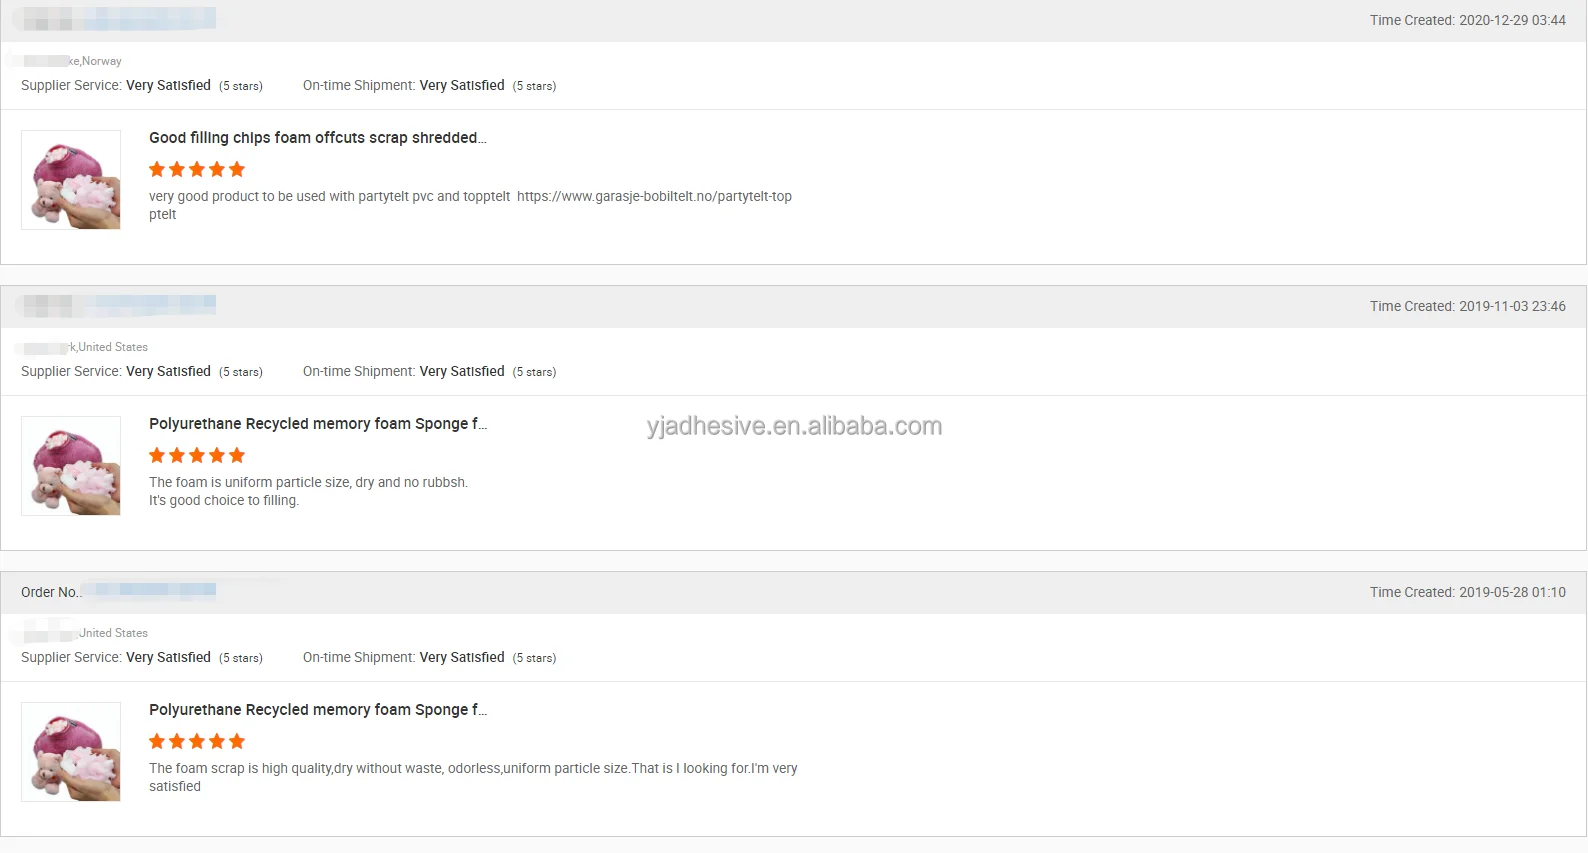Click the five stars above 'The foam is uniform' review

tap(197, 456)
